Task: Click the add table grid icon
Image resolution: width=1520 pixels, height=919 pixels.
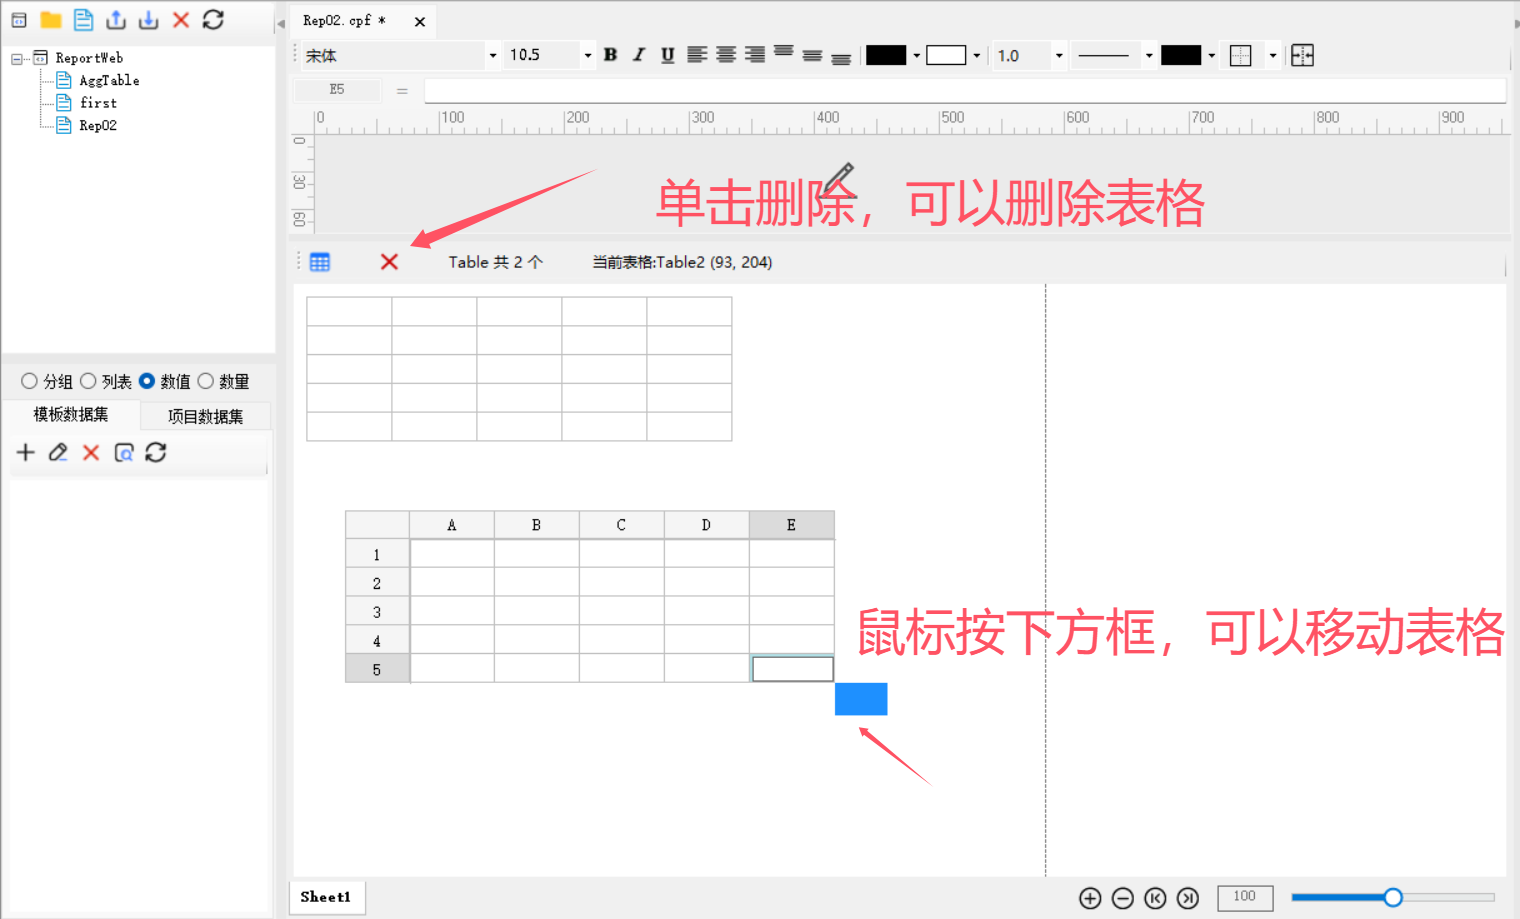Action: [x=320, y=262]
